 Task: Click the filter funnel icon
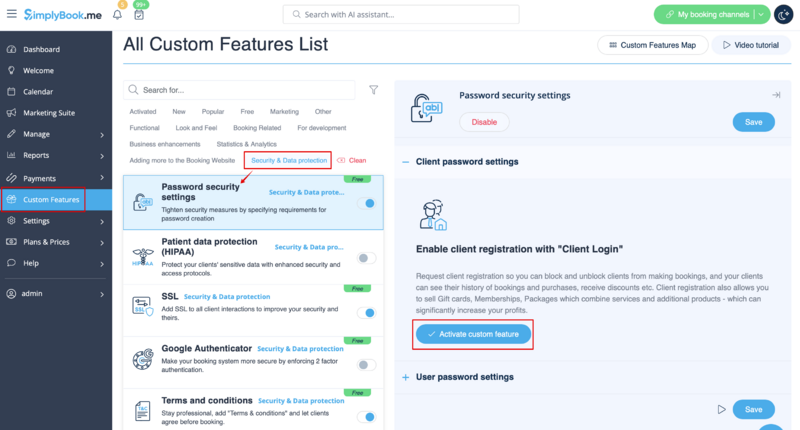point(373,90)
